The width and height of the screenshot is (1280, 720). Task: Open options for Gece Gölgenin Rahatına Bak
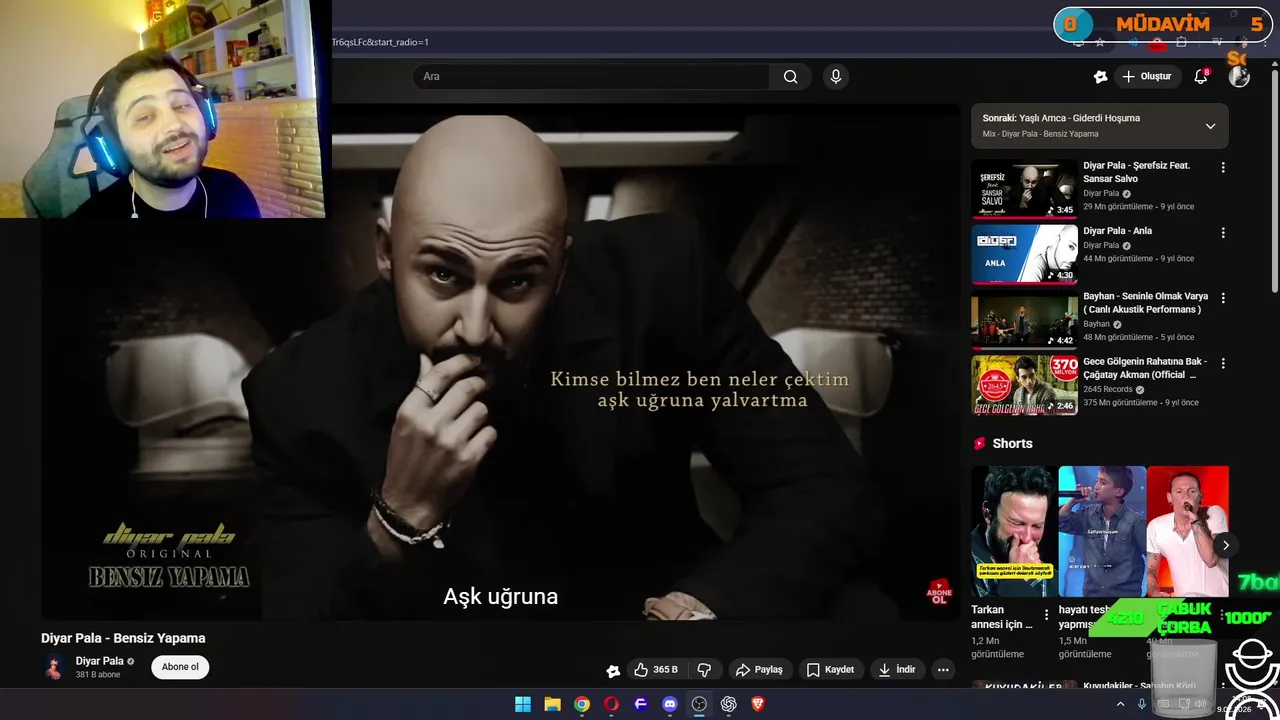tap(1222, 364)
